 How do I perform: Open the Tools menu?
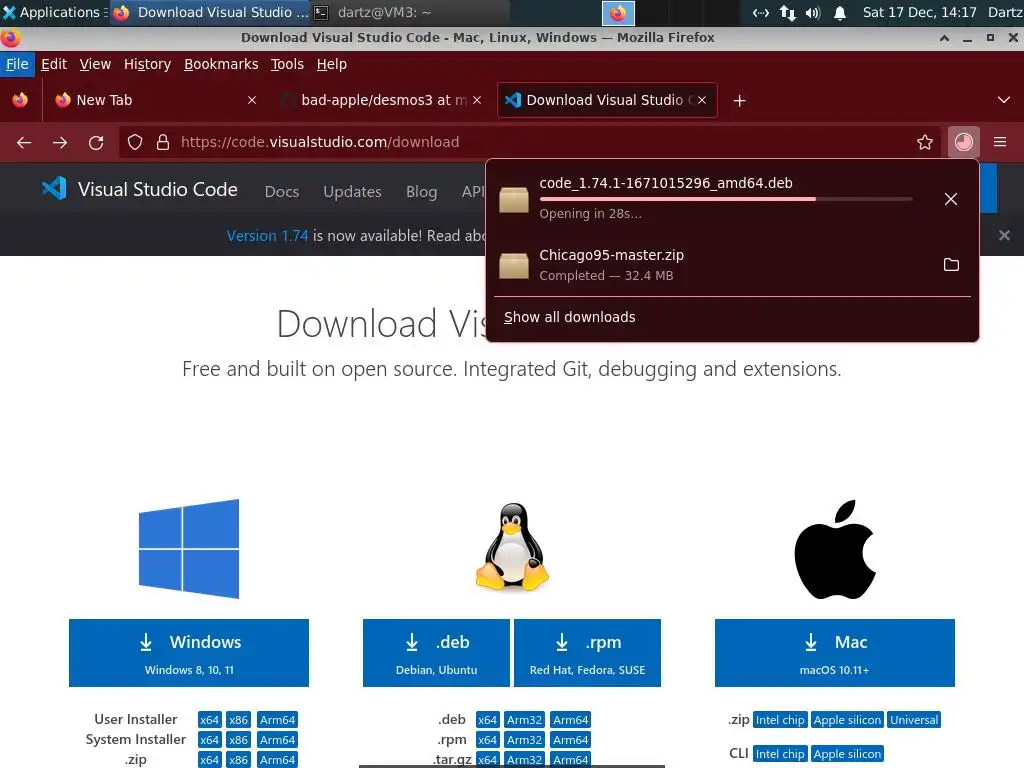[x=287, y=64]
